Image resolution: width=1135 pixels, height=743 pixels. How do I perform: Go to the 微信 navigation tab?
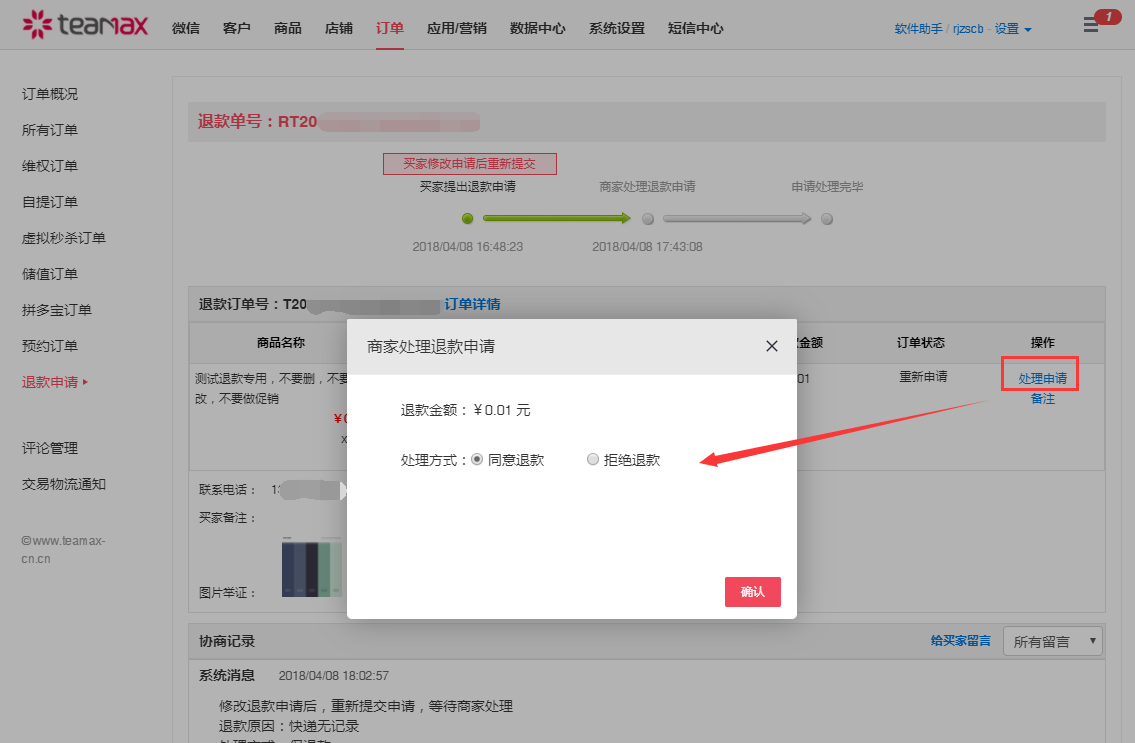(x=186, y=28)
